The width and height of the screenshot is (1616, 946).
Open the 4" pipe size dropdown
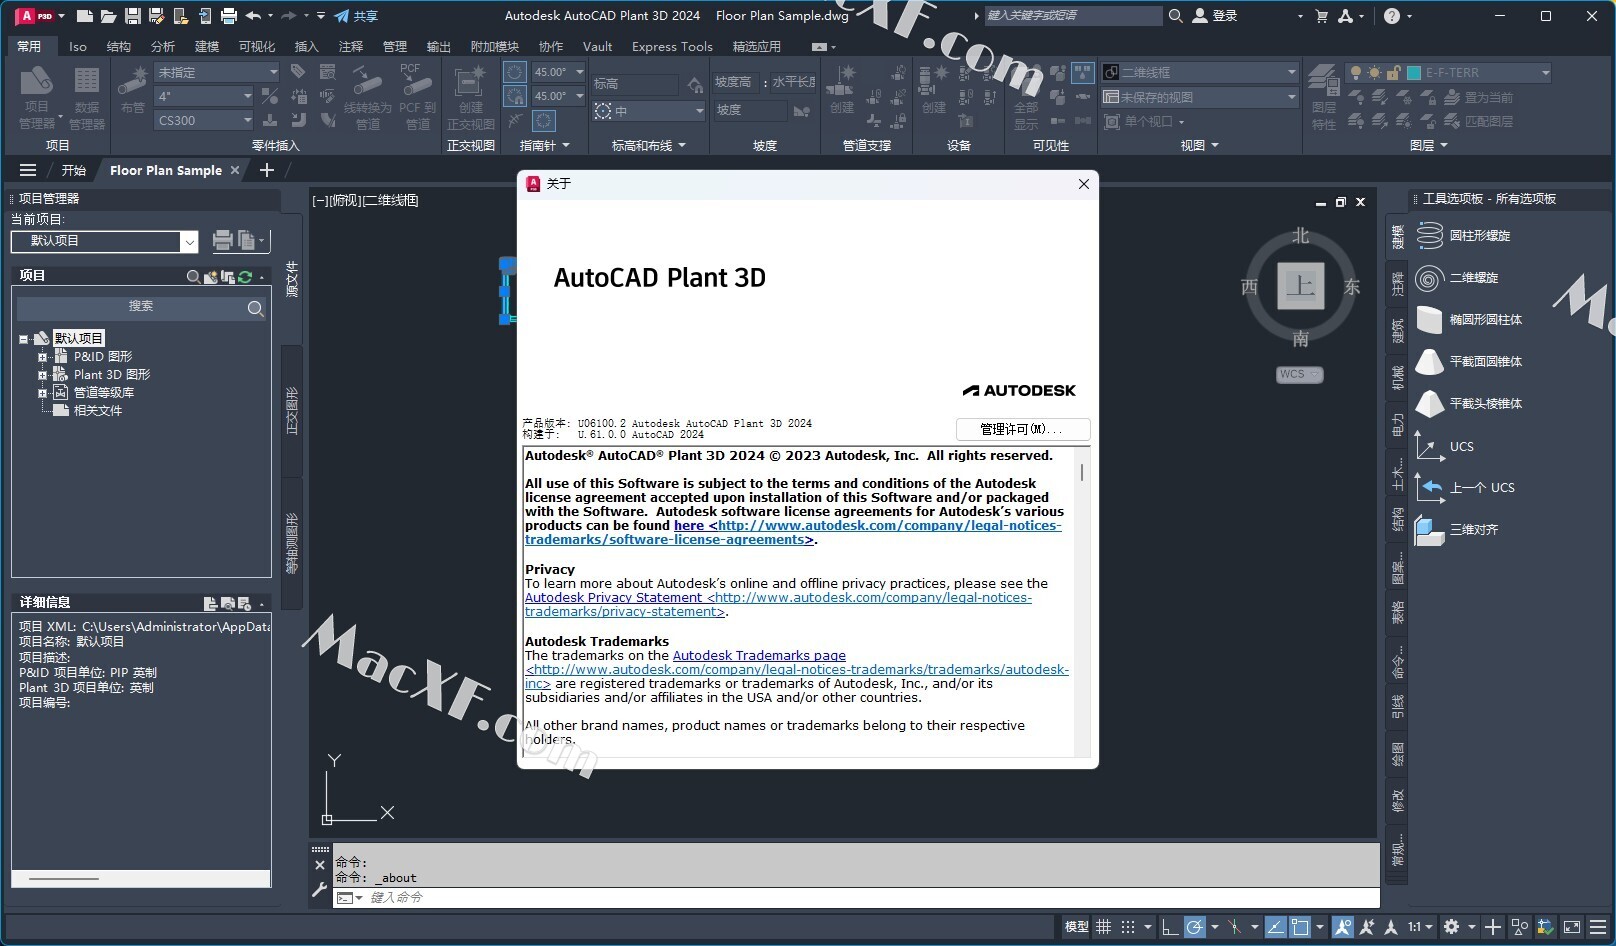point(205,96)
